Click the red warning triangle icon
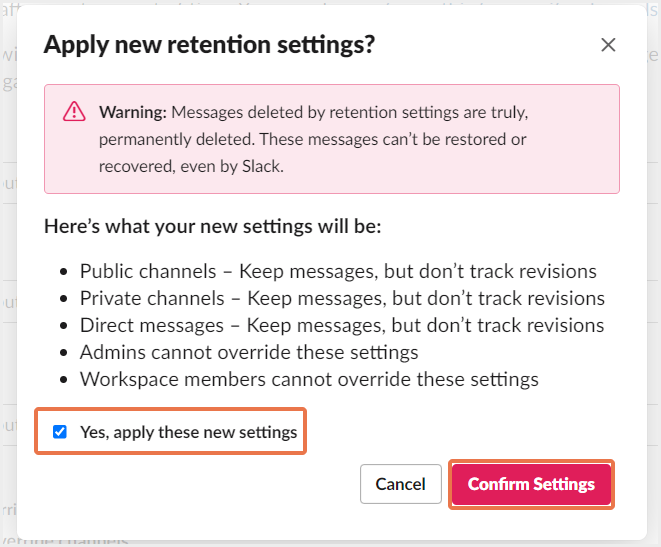This screenshot has width=661, height=547. click(x=74, y=111)
